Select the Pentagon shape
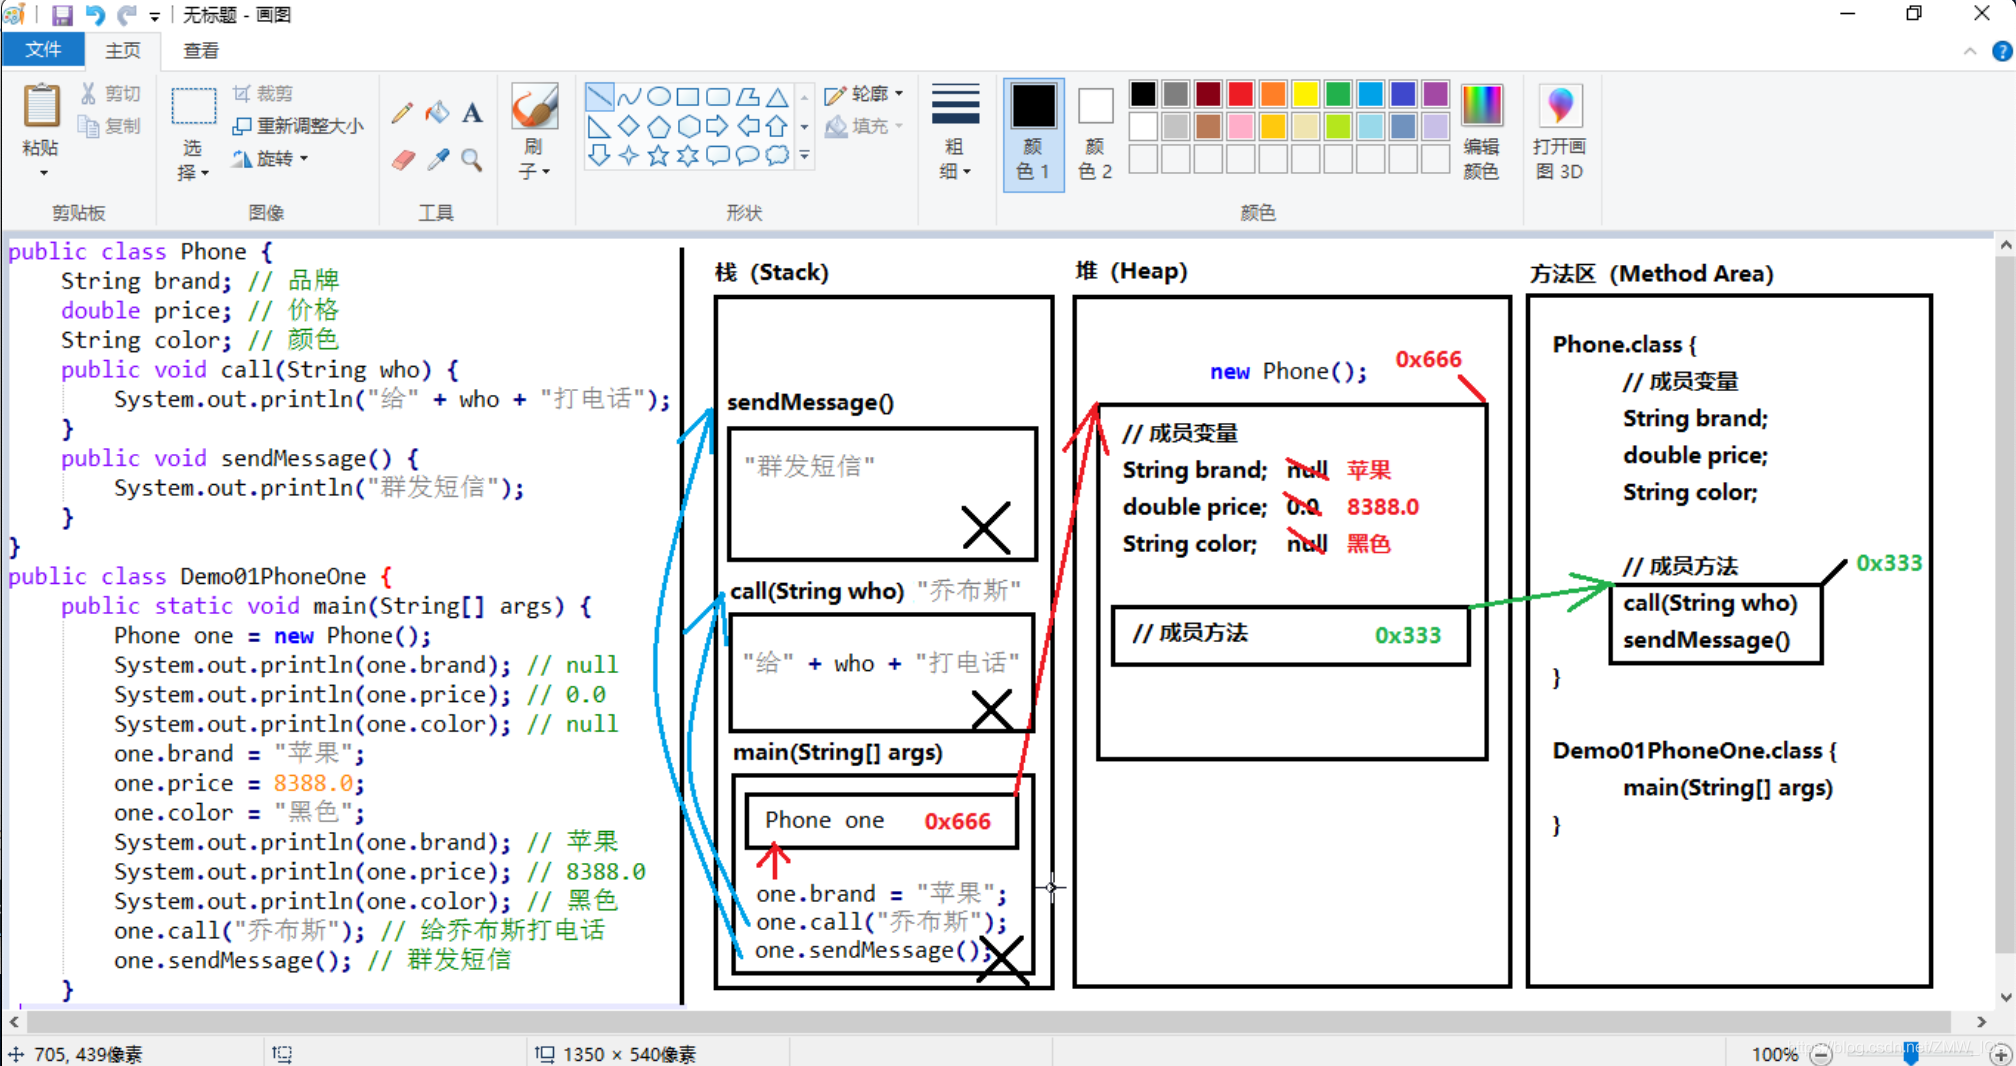 click(659, 126)
